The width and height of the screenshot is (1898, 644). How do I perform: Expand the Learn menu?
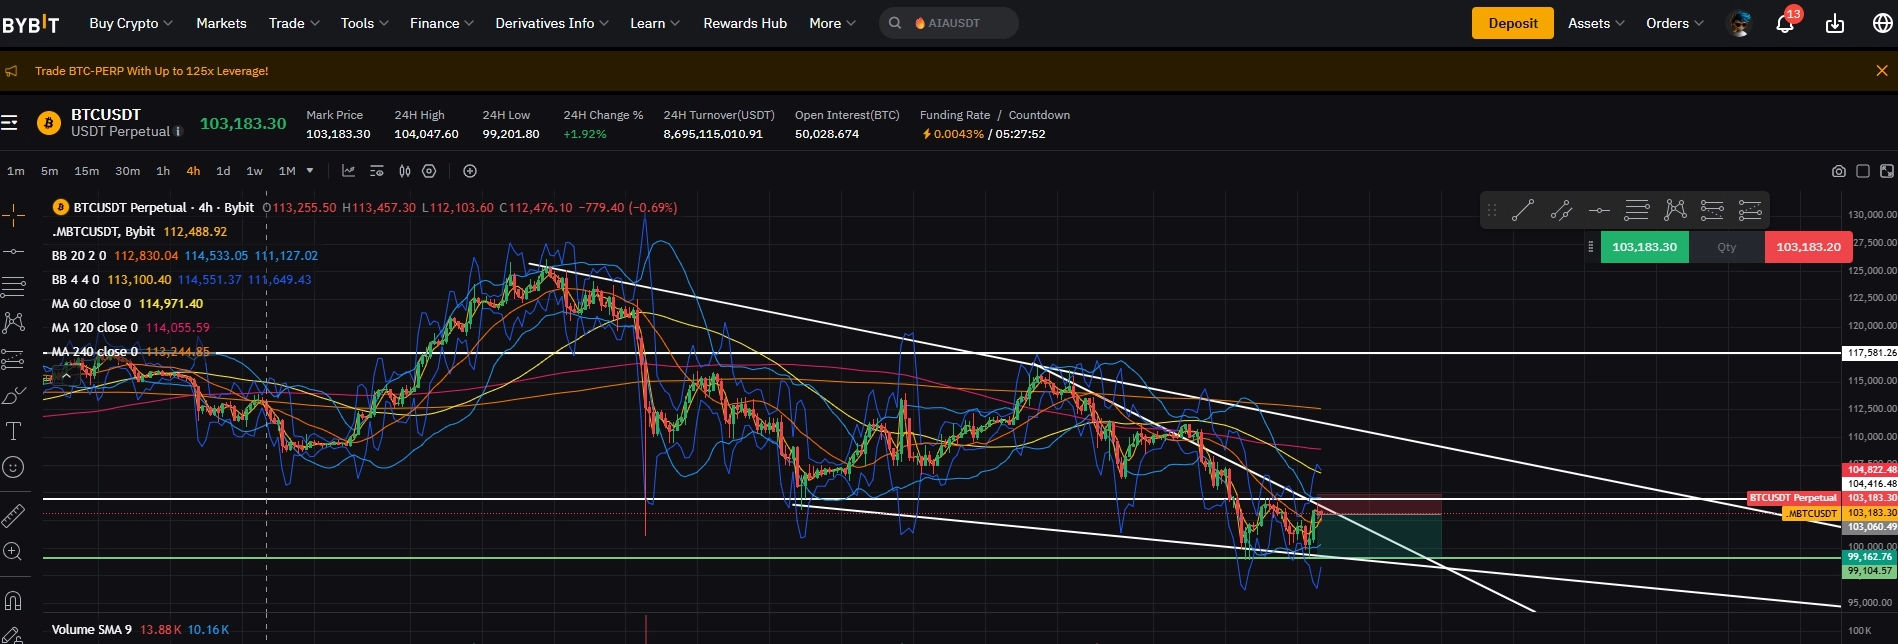[655, 23]
